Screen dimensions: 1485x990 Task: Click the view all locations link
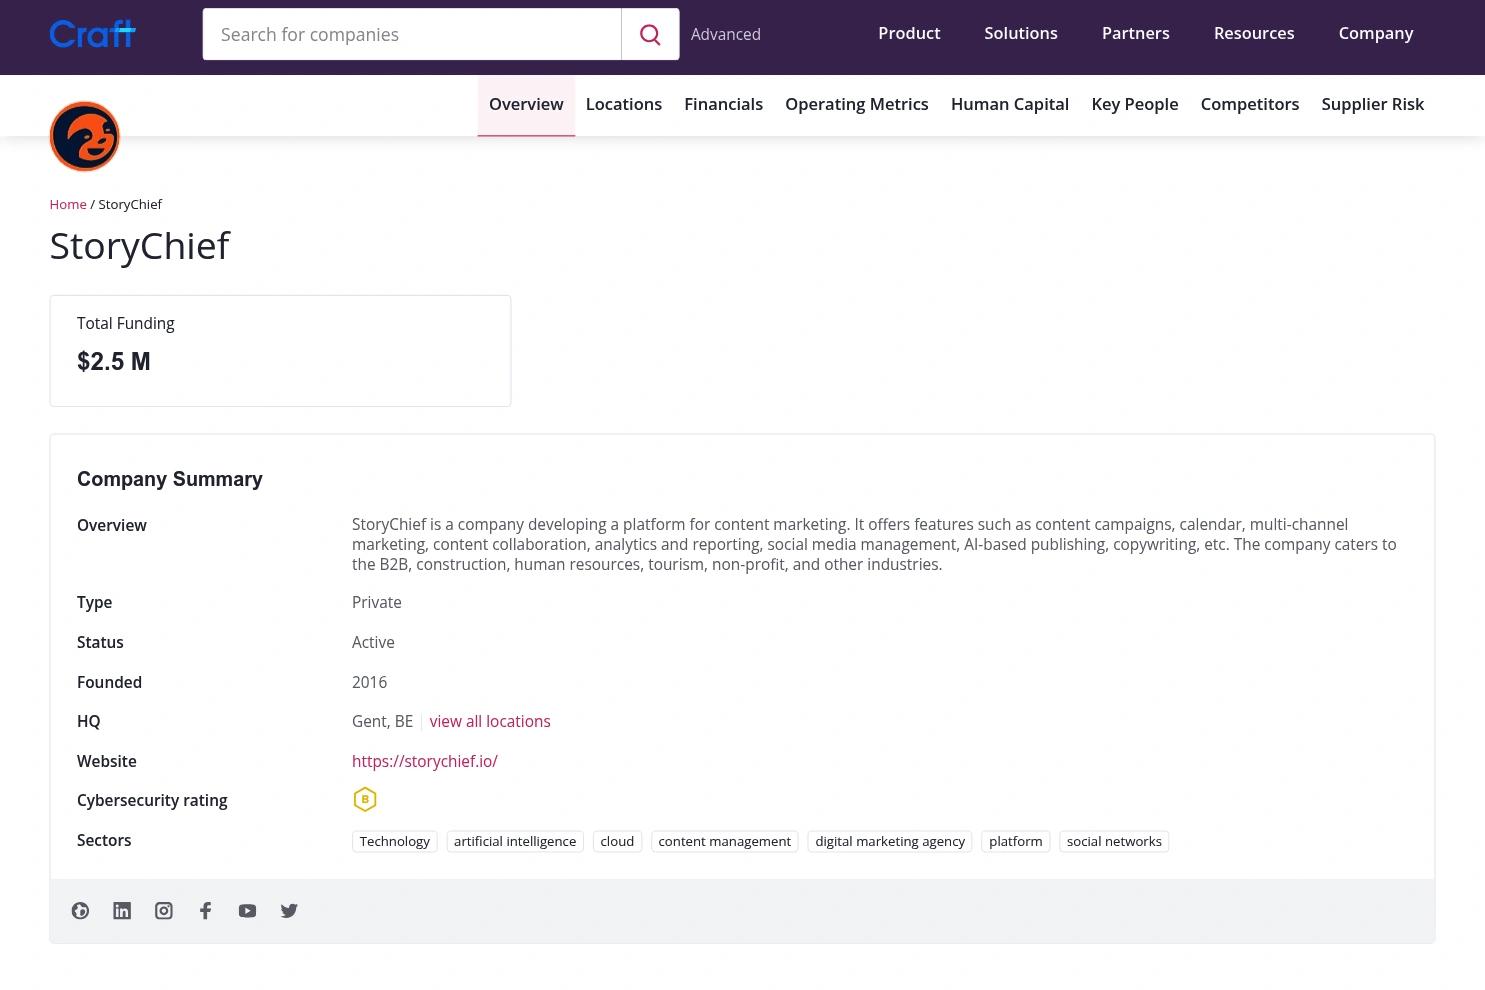click(x=490, y=721)
